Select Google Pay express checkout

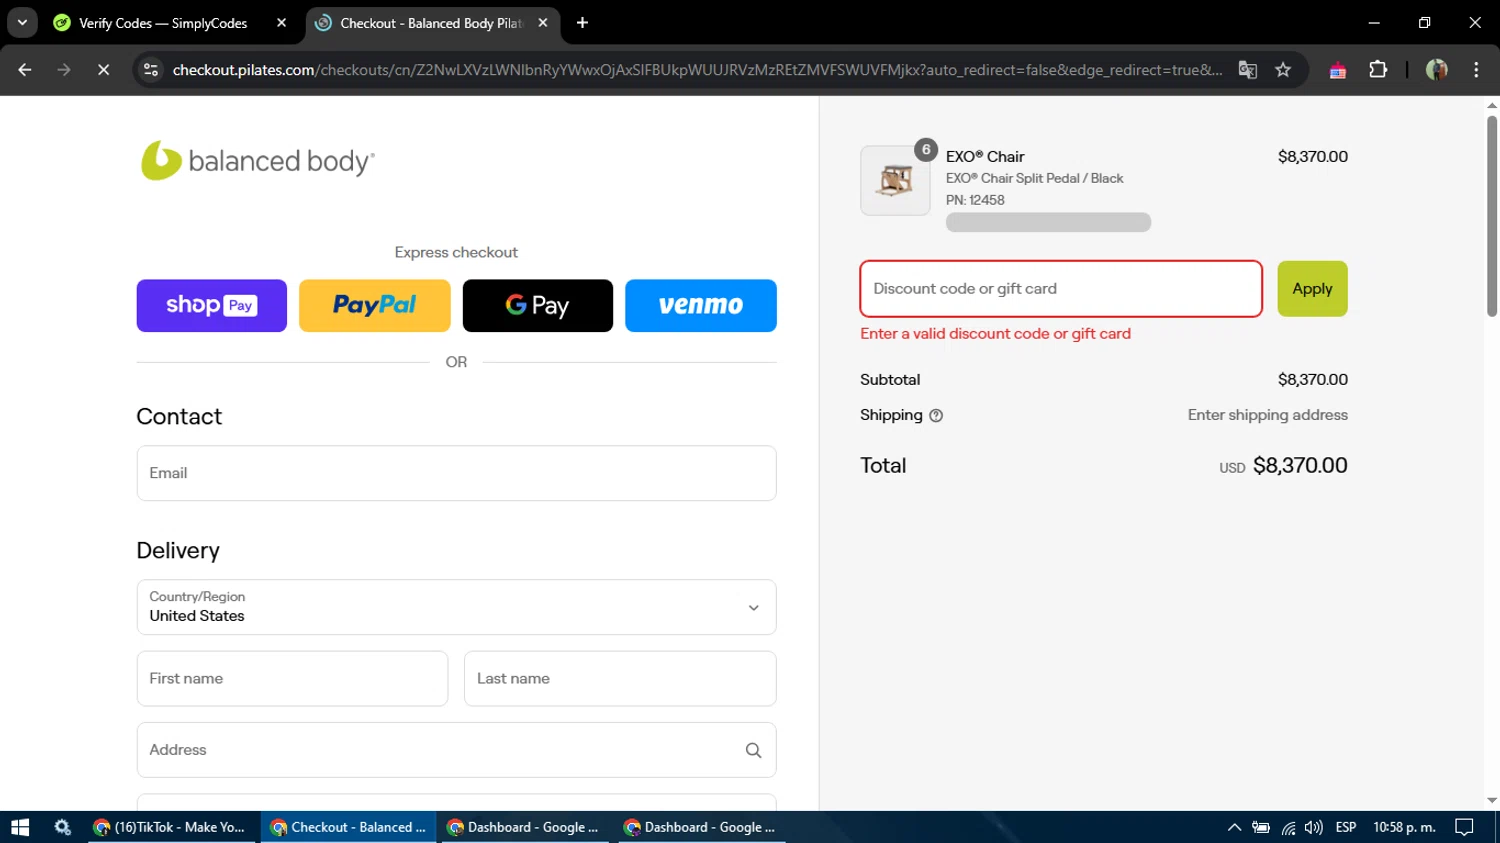[538, 305]
